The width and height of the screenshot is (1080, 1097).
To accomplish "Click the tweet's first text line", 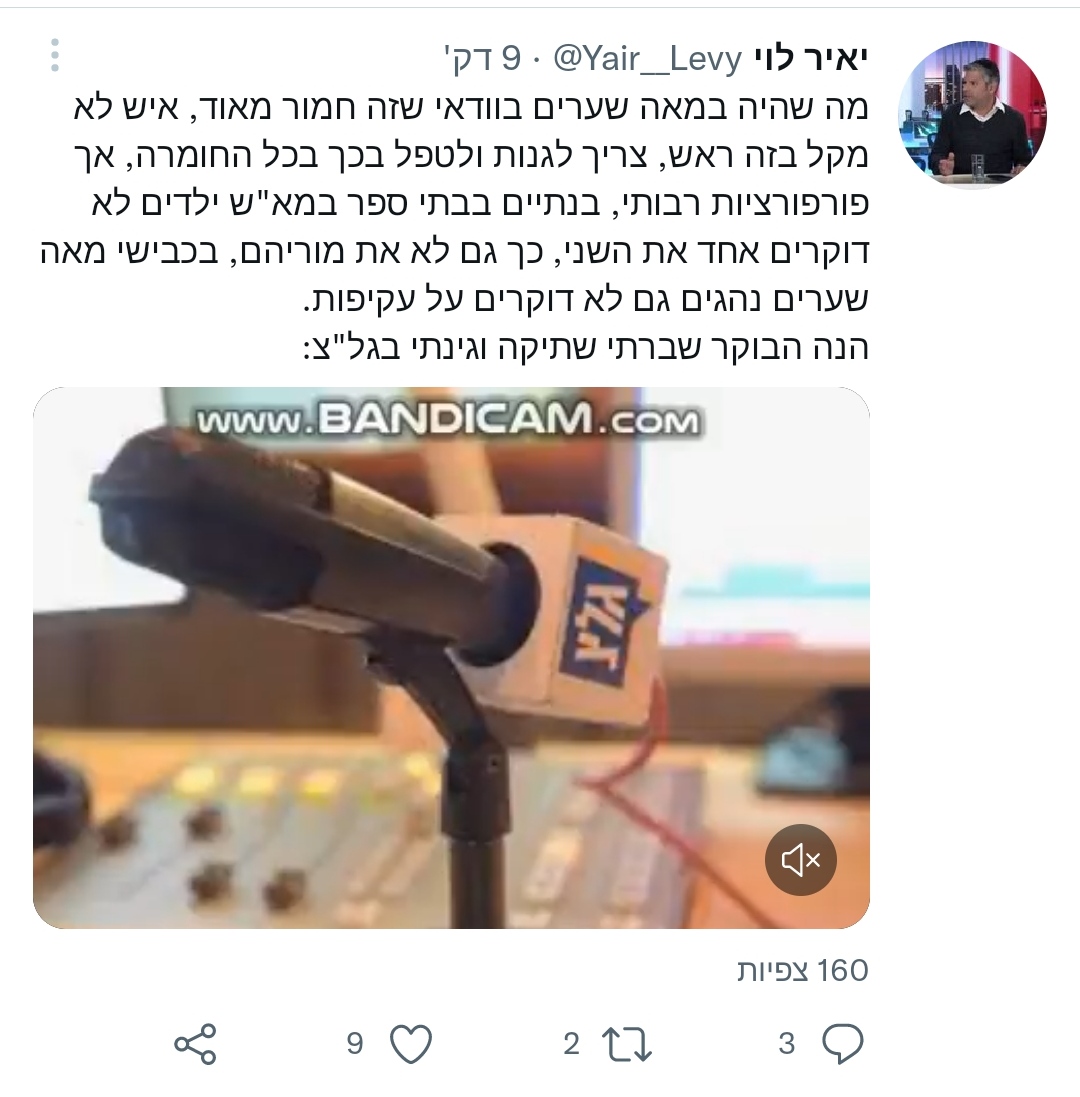I will coord(471,108).
